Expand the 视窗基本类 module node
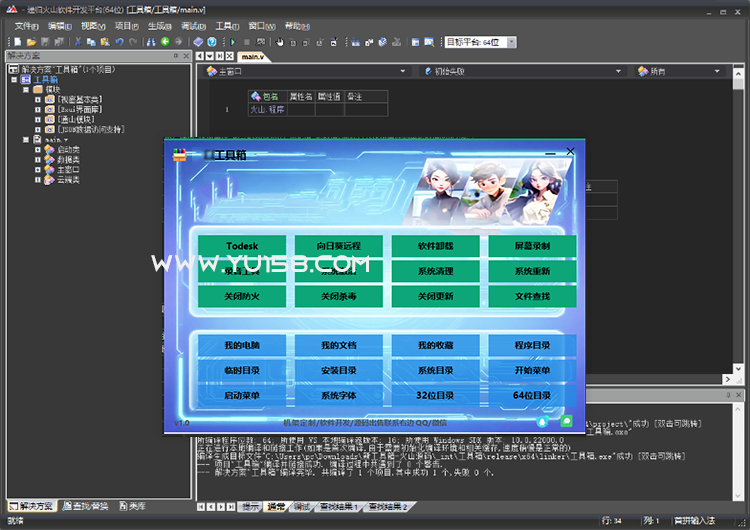 tap(38, 99)
